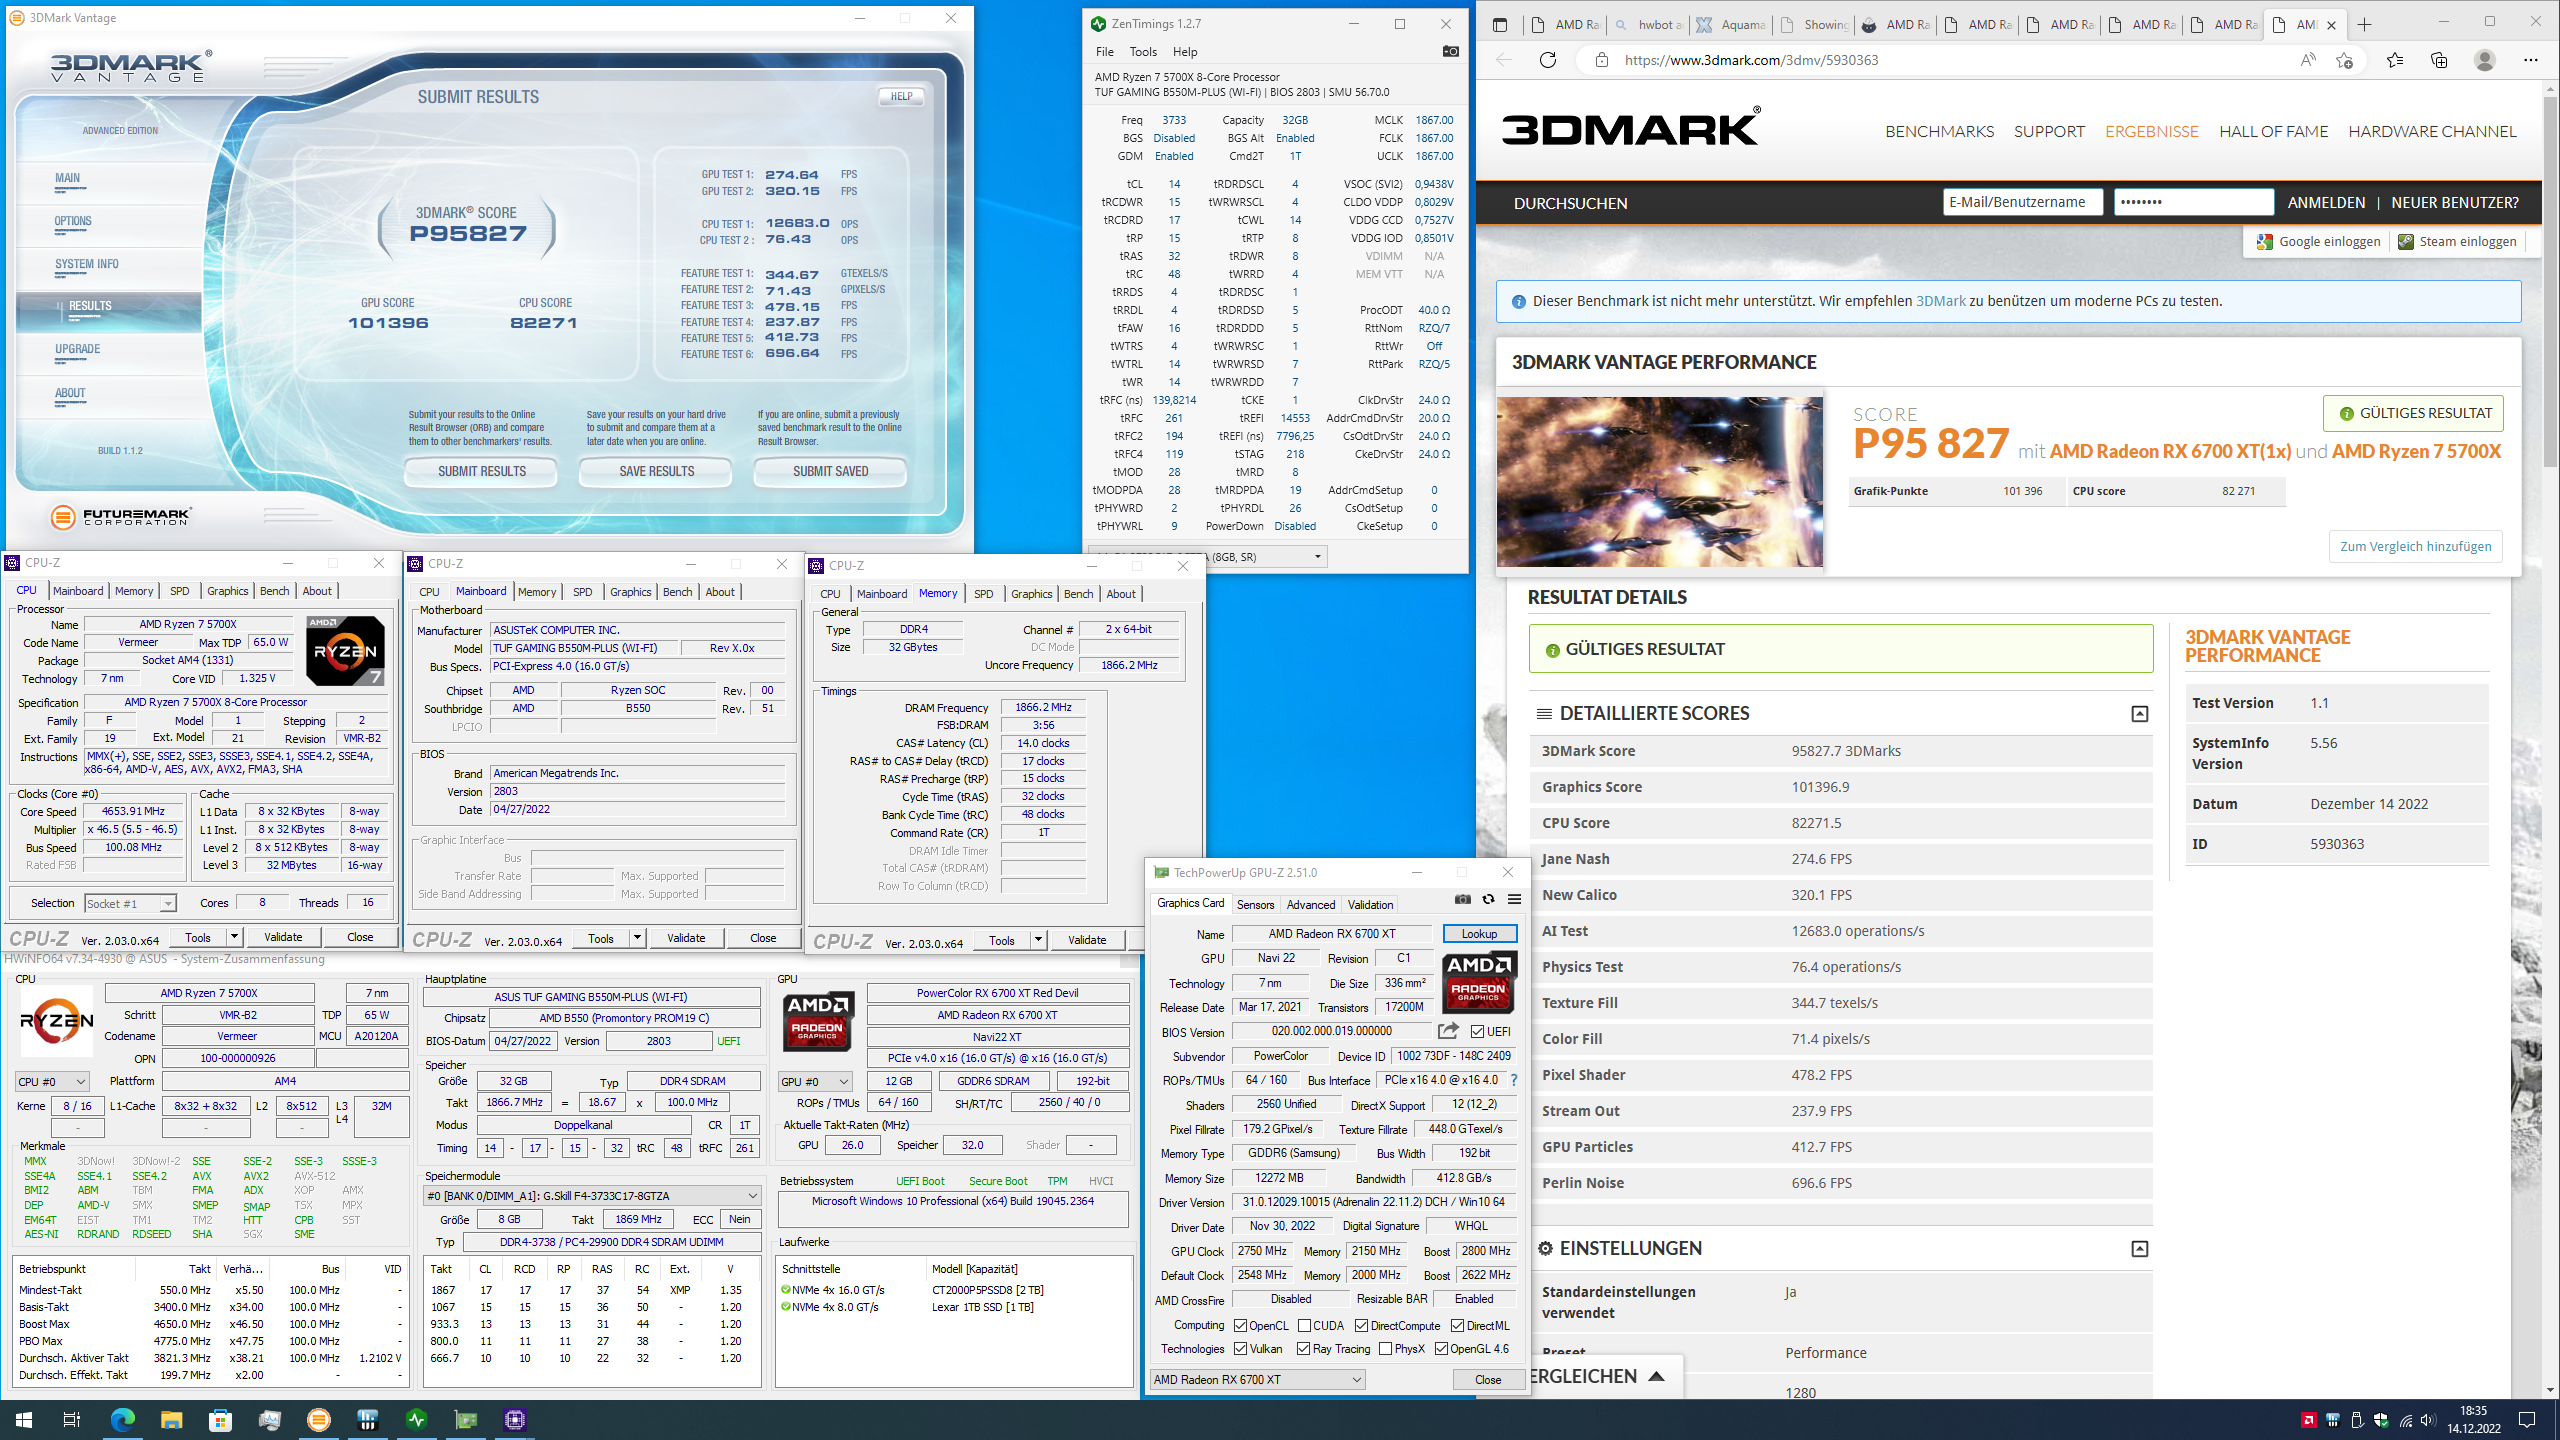This screenshot has height=1440, width=2560.
Task: Open the Windows Start menu
Action: pos(24,1420)
